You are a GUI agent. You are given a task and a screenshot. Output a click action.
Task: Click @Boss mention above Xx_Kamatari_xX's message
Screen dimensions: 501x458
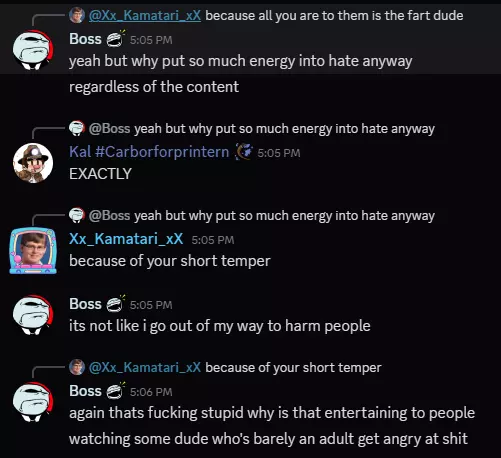coord(109,215)
